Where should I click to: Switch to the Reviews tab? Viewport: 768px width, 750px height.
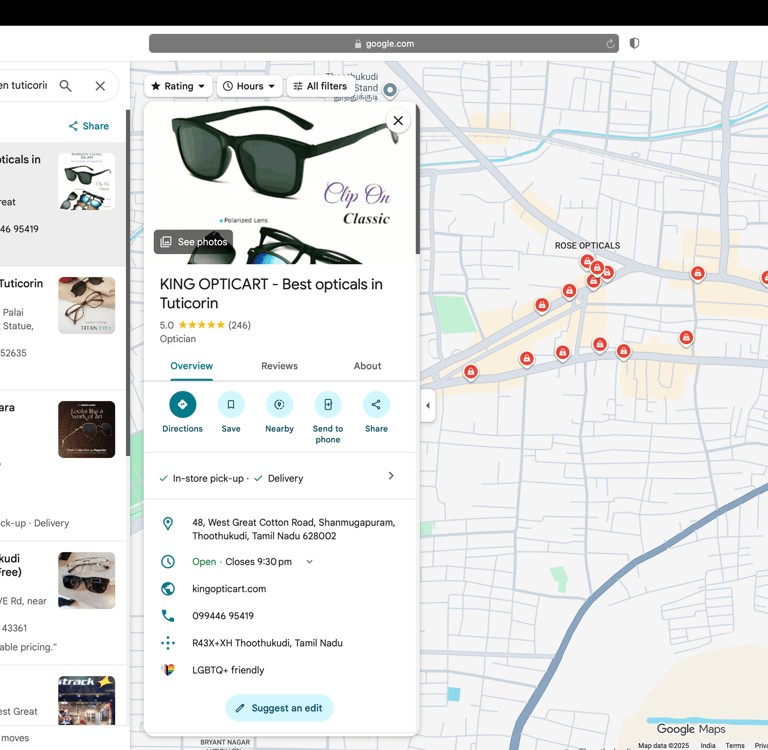[x=279, y=366]
